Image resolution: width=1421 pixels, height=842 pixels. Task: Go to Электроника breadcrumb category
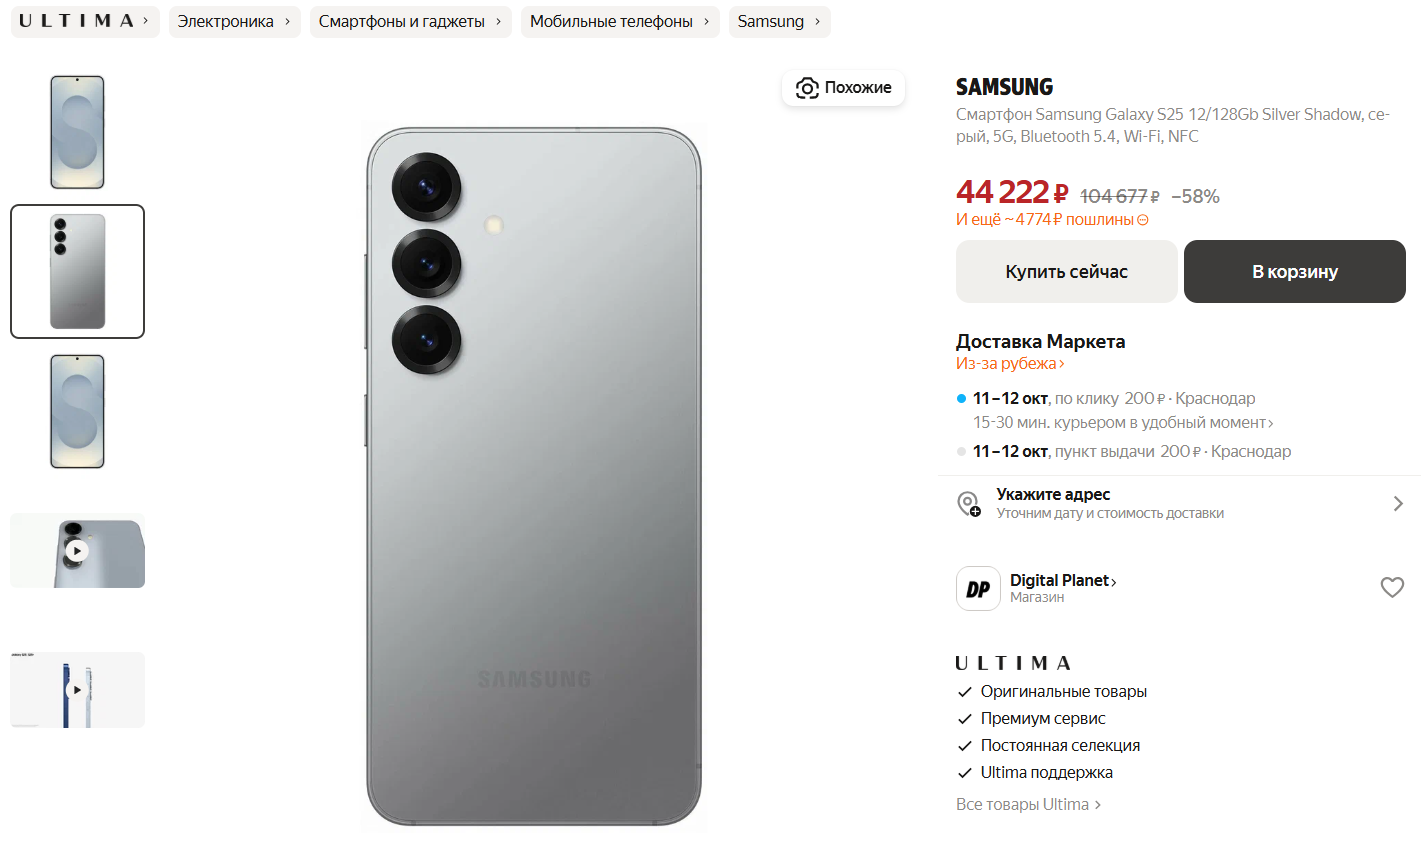point(234,21)
